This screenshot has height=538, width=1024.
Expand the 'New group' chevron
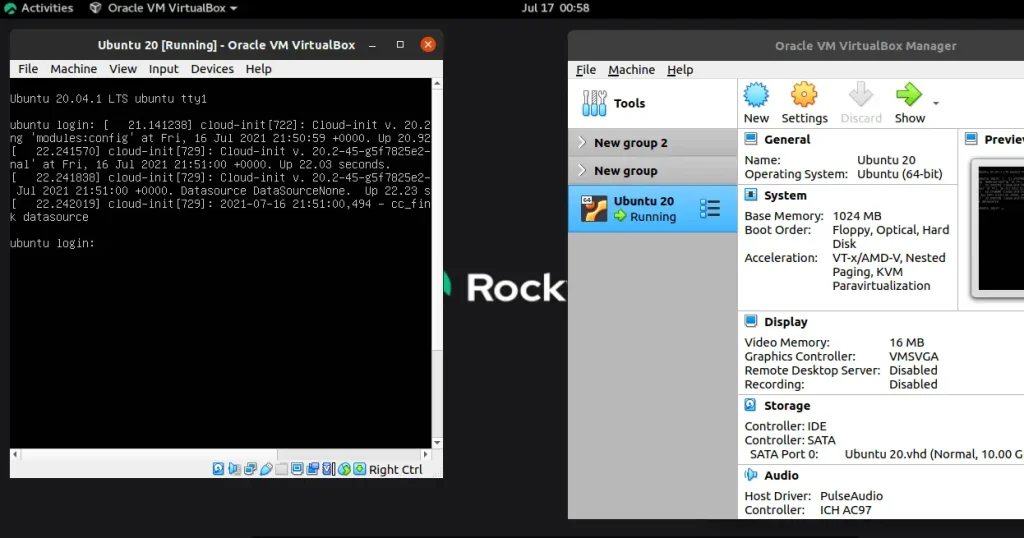tap(582, 170)
